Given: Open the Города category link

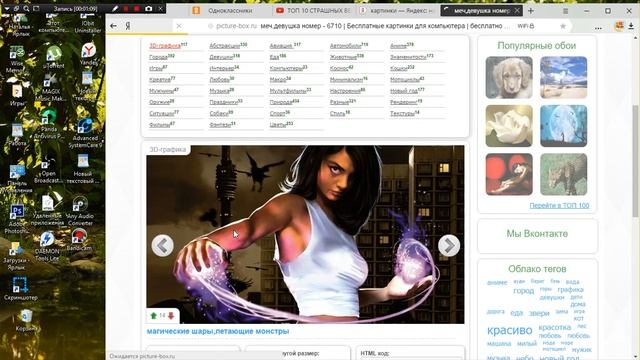Looking at the screenshot, I should [x=158, y=57].
